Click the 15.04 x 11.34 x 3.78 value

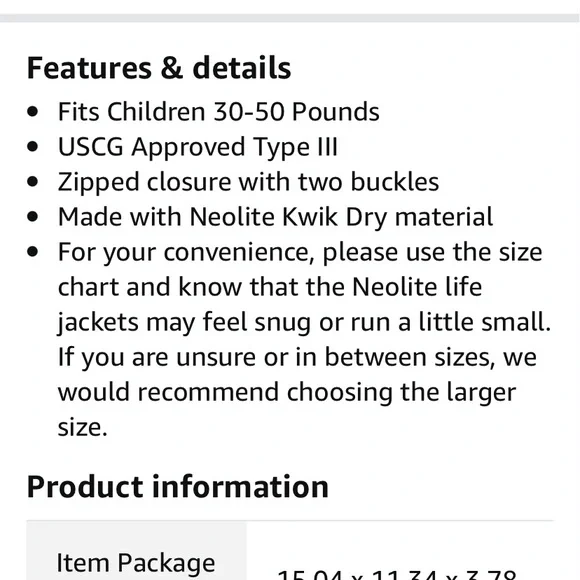(397, 574)
